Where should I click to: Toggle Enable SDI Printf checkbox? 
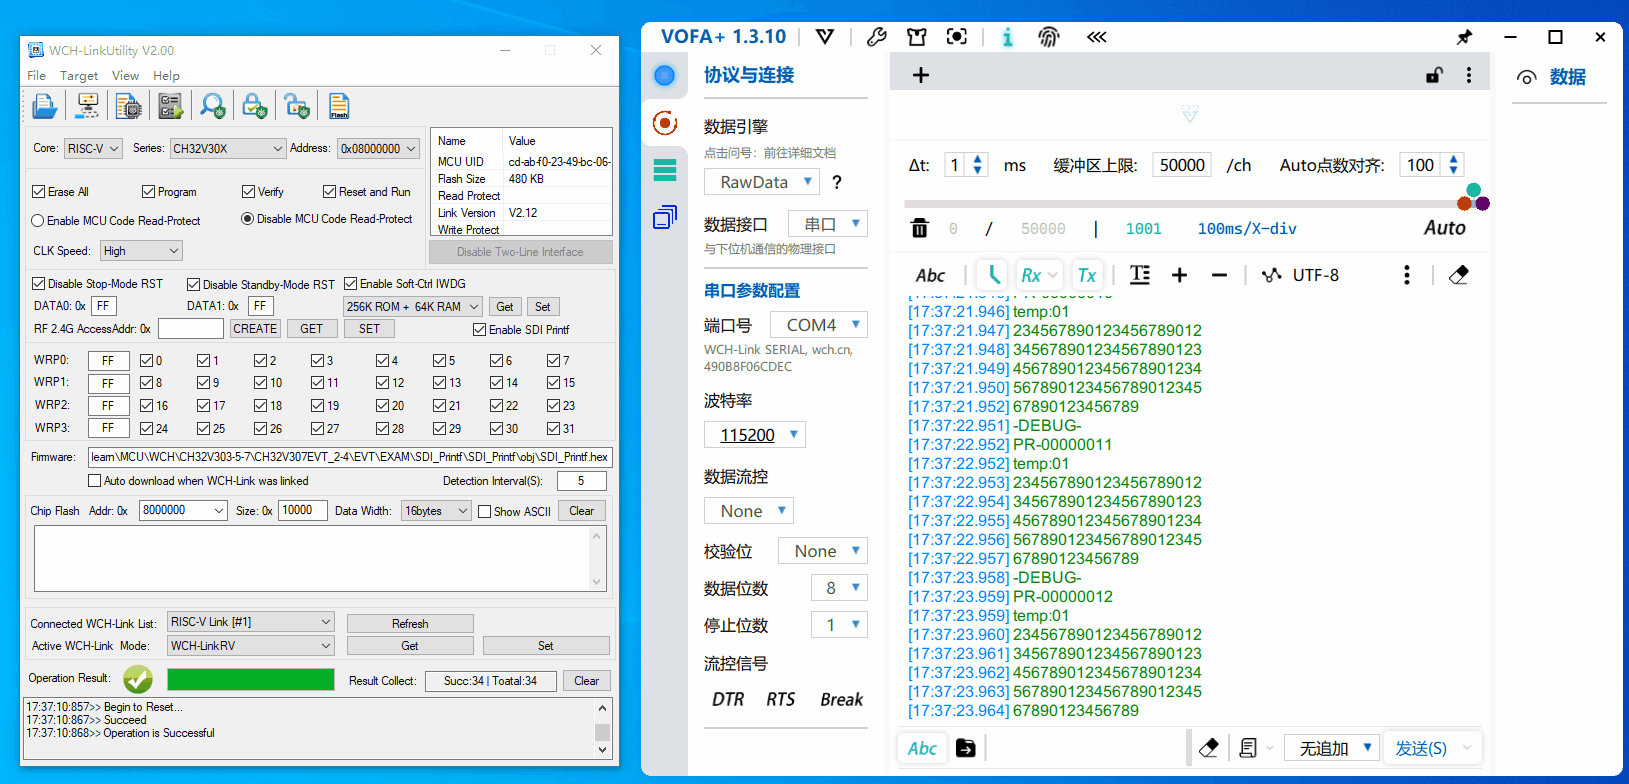479,330
